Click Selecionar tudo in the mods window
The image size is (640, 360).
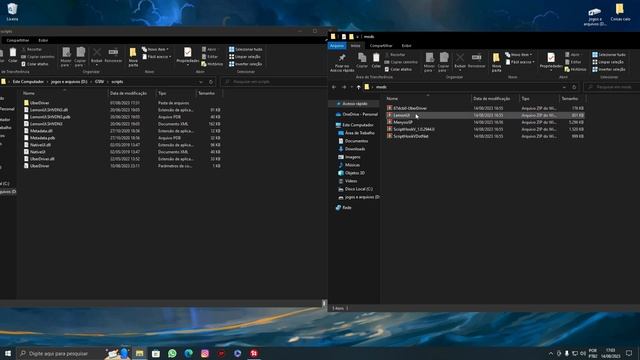pos(609,54)
